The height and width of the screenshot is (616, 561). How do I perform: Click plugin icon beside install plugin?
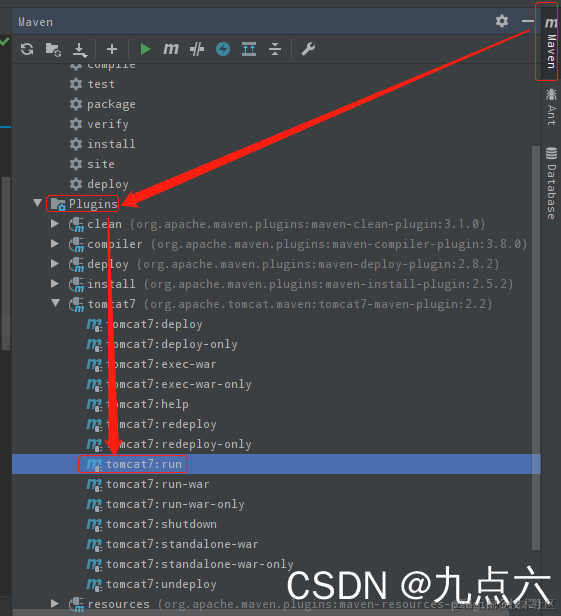[76, 285]
